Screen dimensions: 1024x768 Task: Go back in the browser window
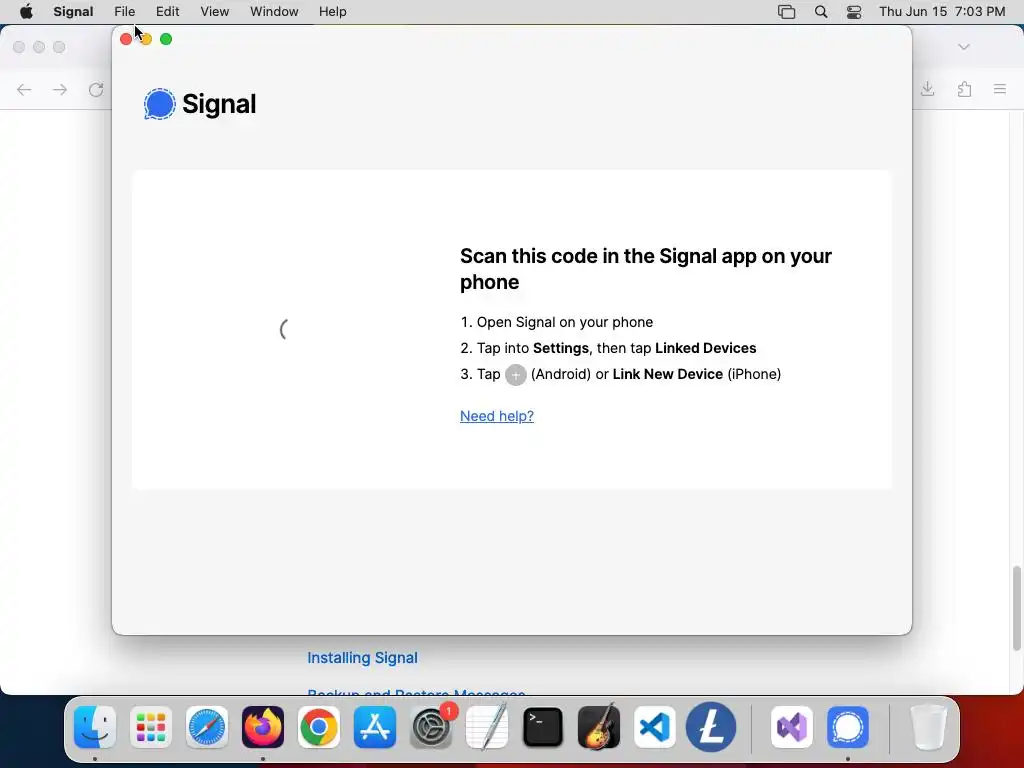pos(24,89)
